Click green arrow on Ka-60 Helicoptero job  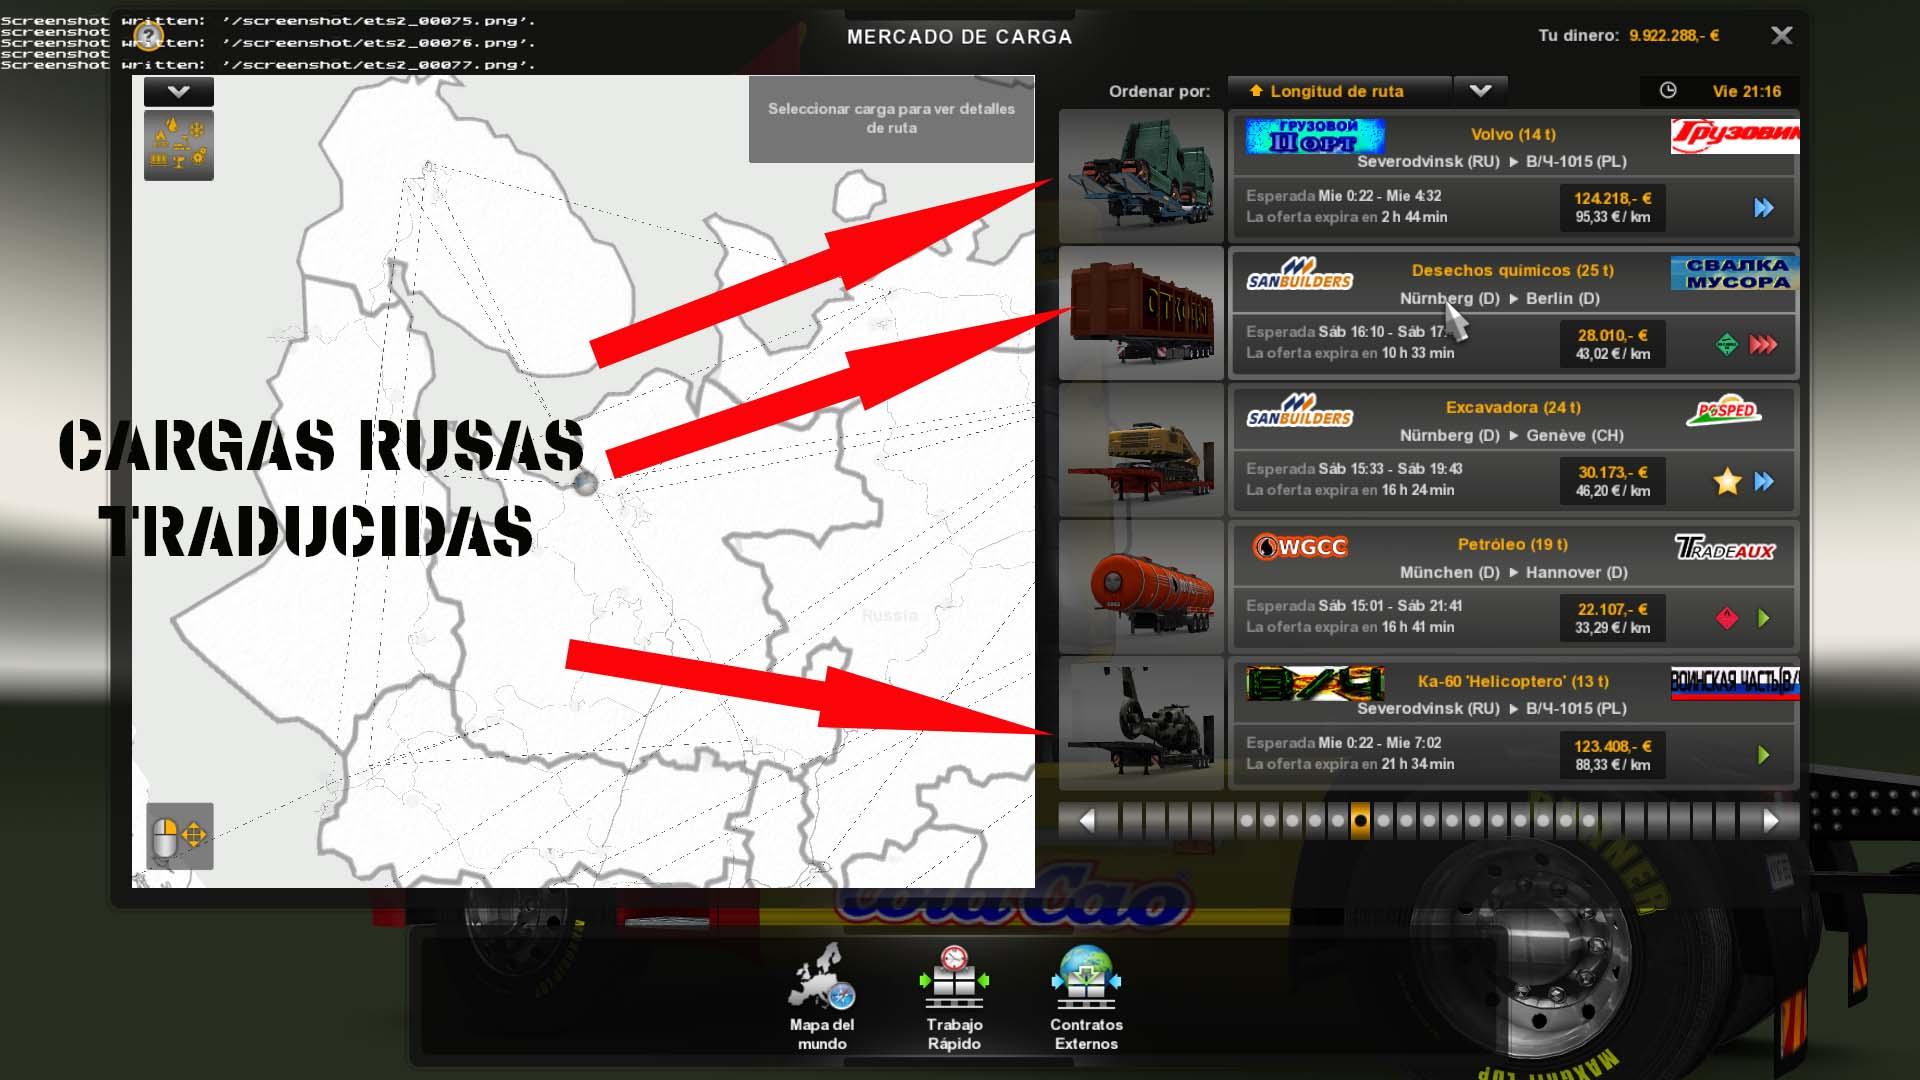pyautogui.click(x=1764, y=755)
